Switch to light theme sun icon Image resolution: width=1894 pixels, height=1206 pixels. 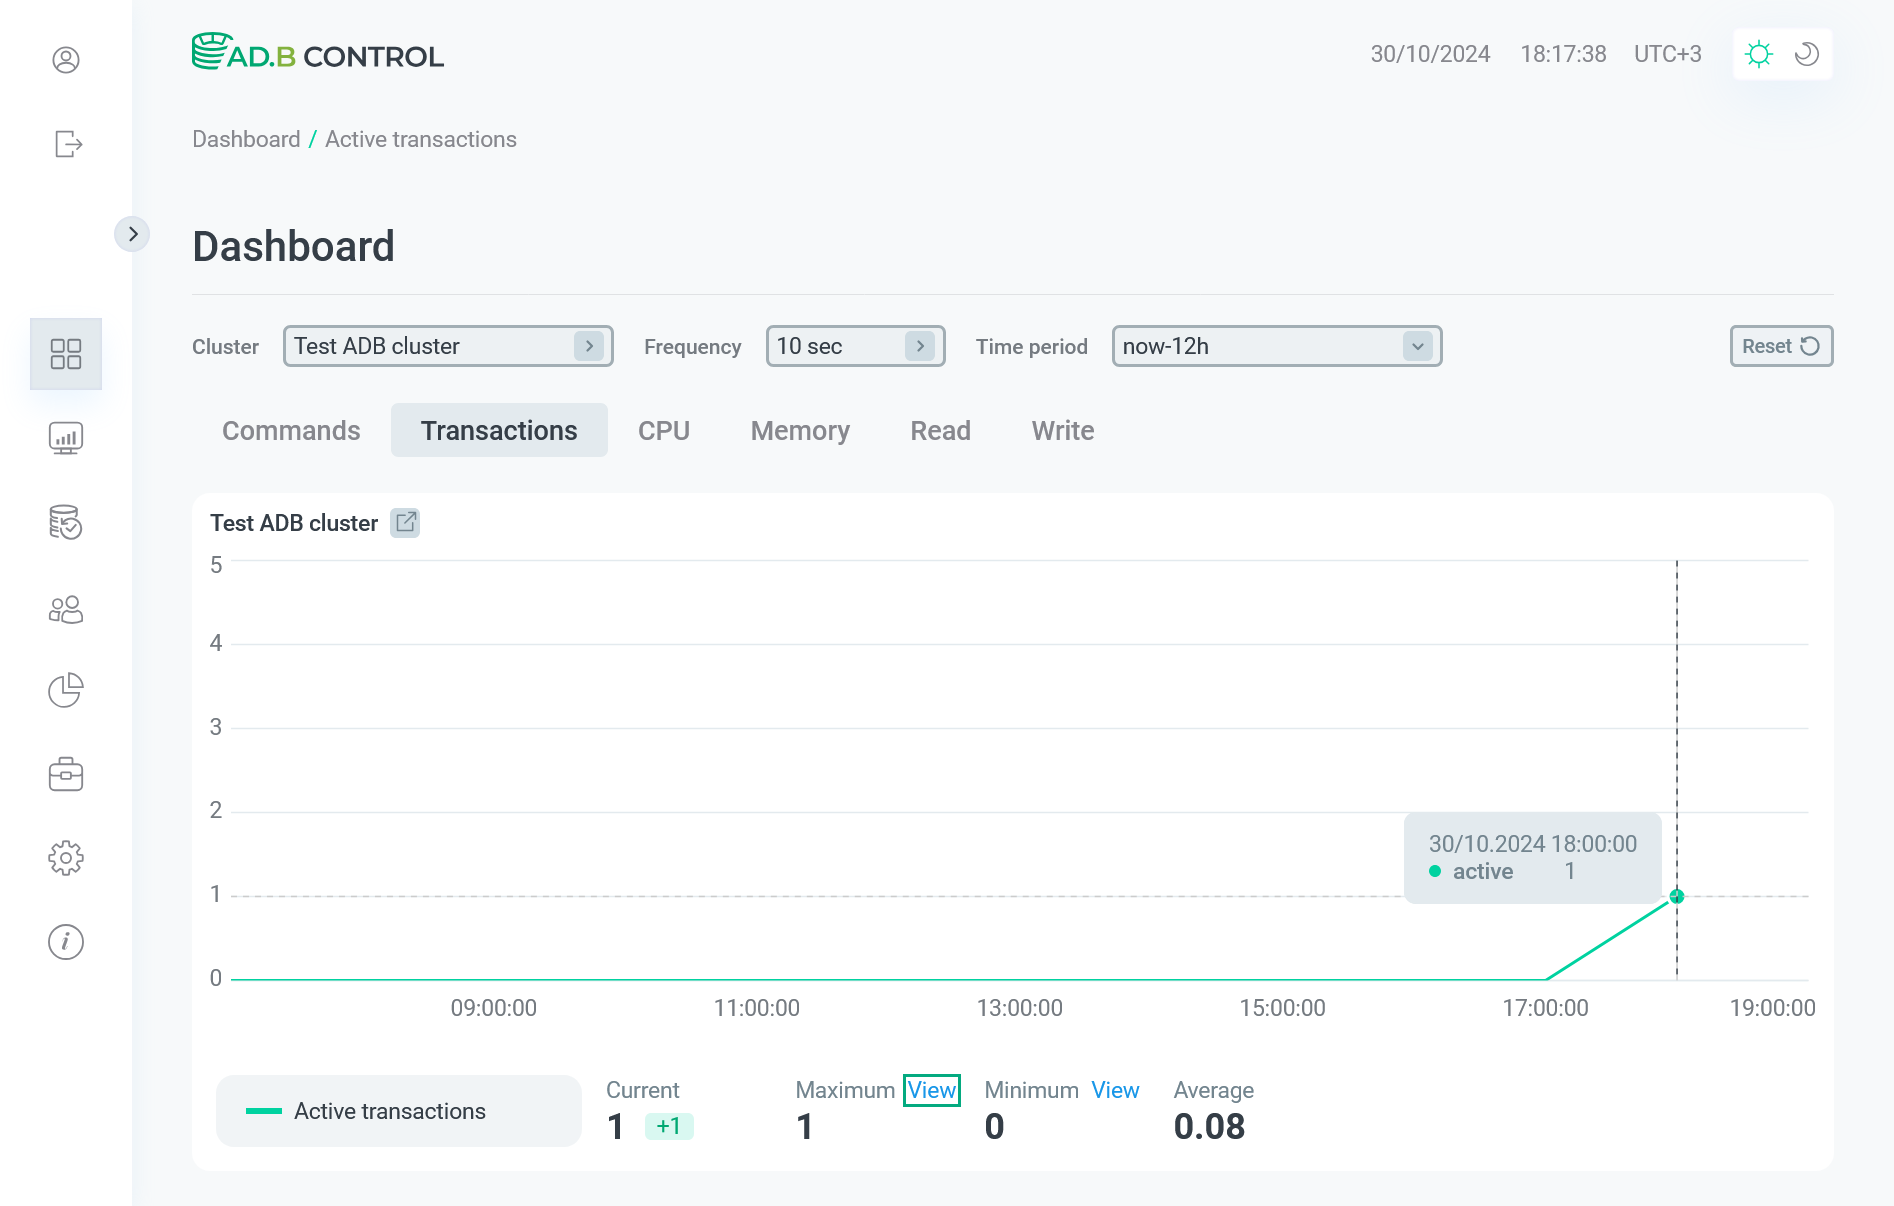click(x=1758, y=54)
